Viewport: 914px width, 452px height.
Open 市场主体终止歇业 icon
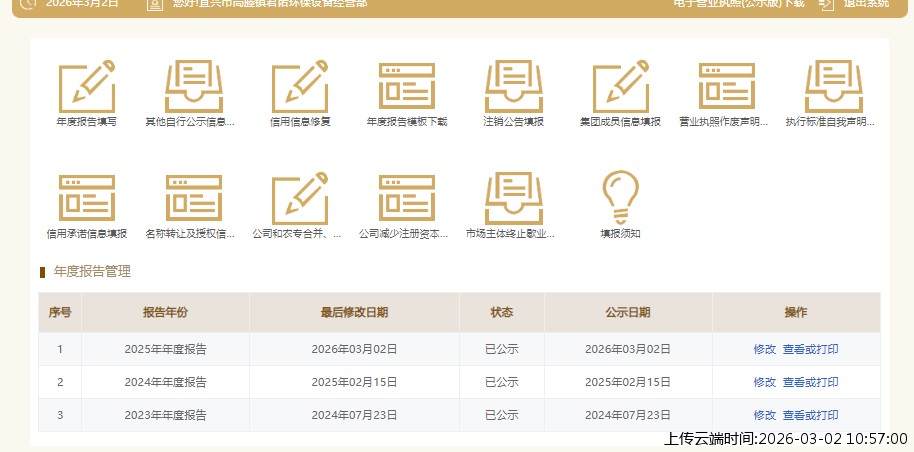point(513,197)
